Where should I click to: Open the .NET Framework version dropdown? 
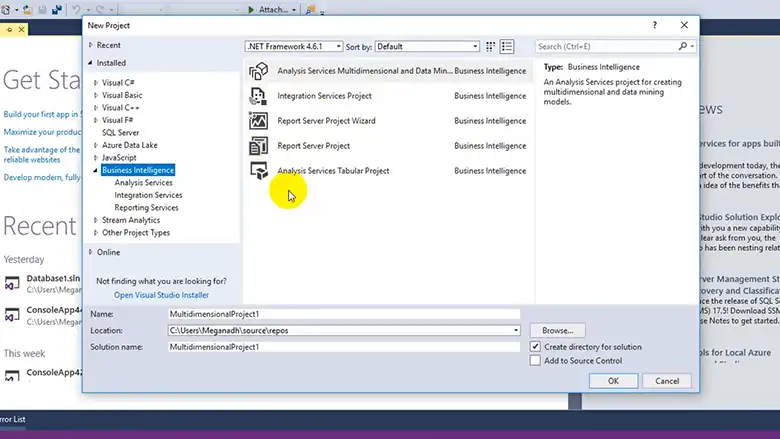[293, 46]
